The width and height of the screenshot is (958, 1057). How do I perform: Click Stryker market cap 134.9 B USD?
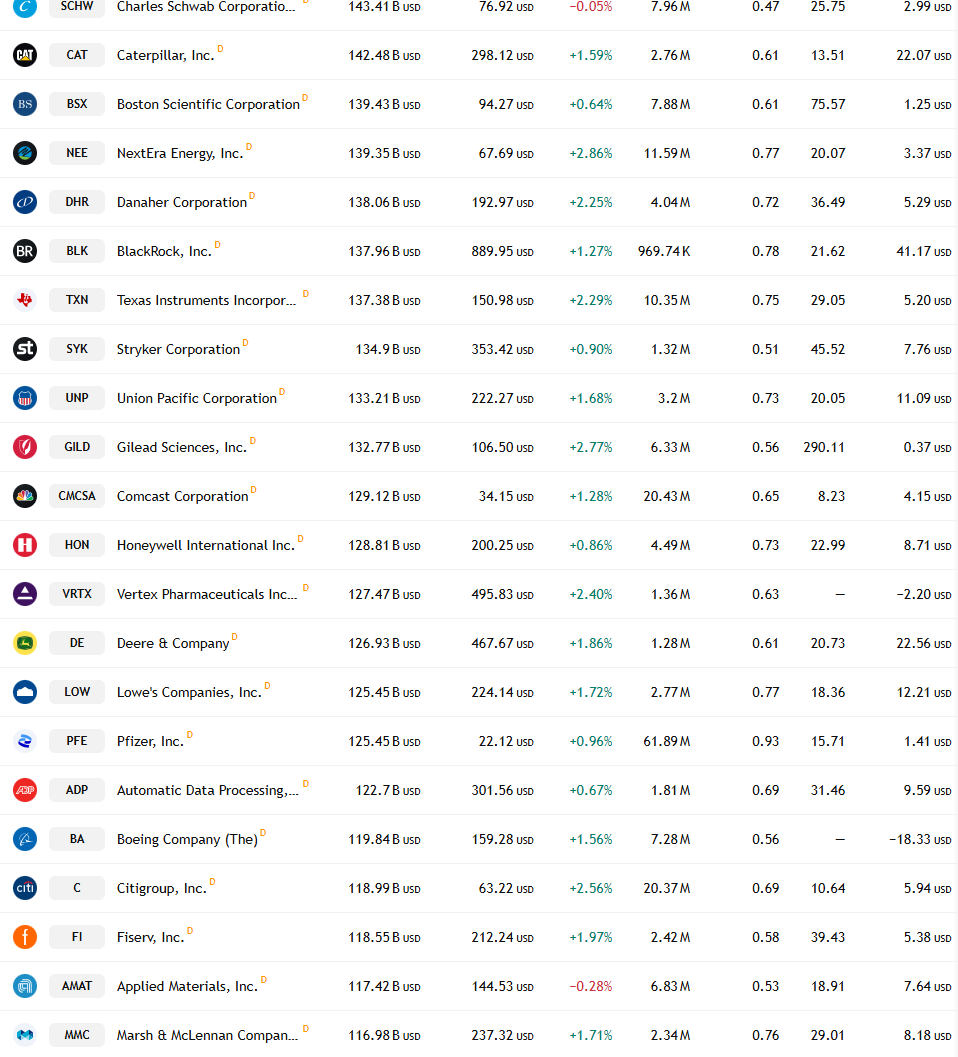click(x=388, y=349)
